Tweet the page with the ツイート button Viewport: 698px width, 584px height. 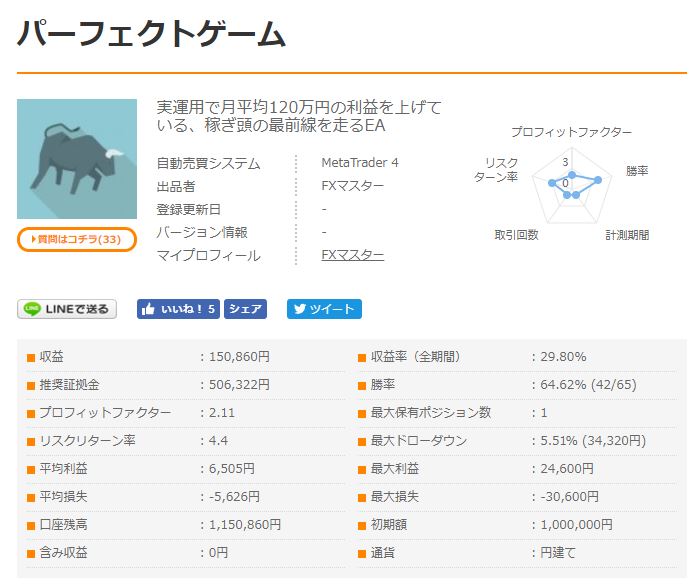[x=324, y=309]
